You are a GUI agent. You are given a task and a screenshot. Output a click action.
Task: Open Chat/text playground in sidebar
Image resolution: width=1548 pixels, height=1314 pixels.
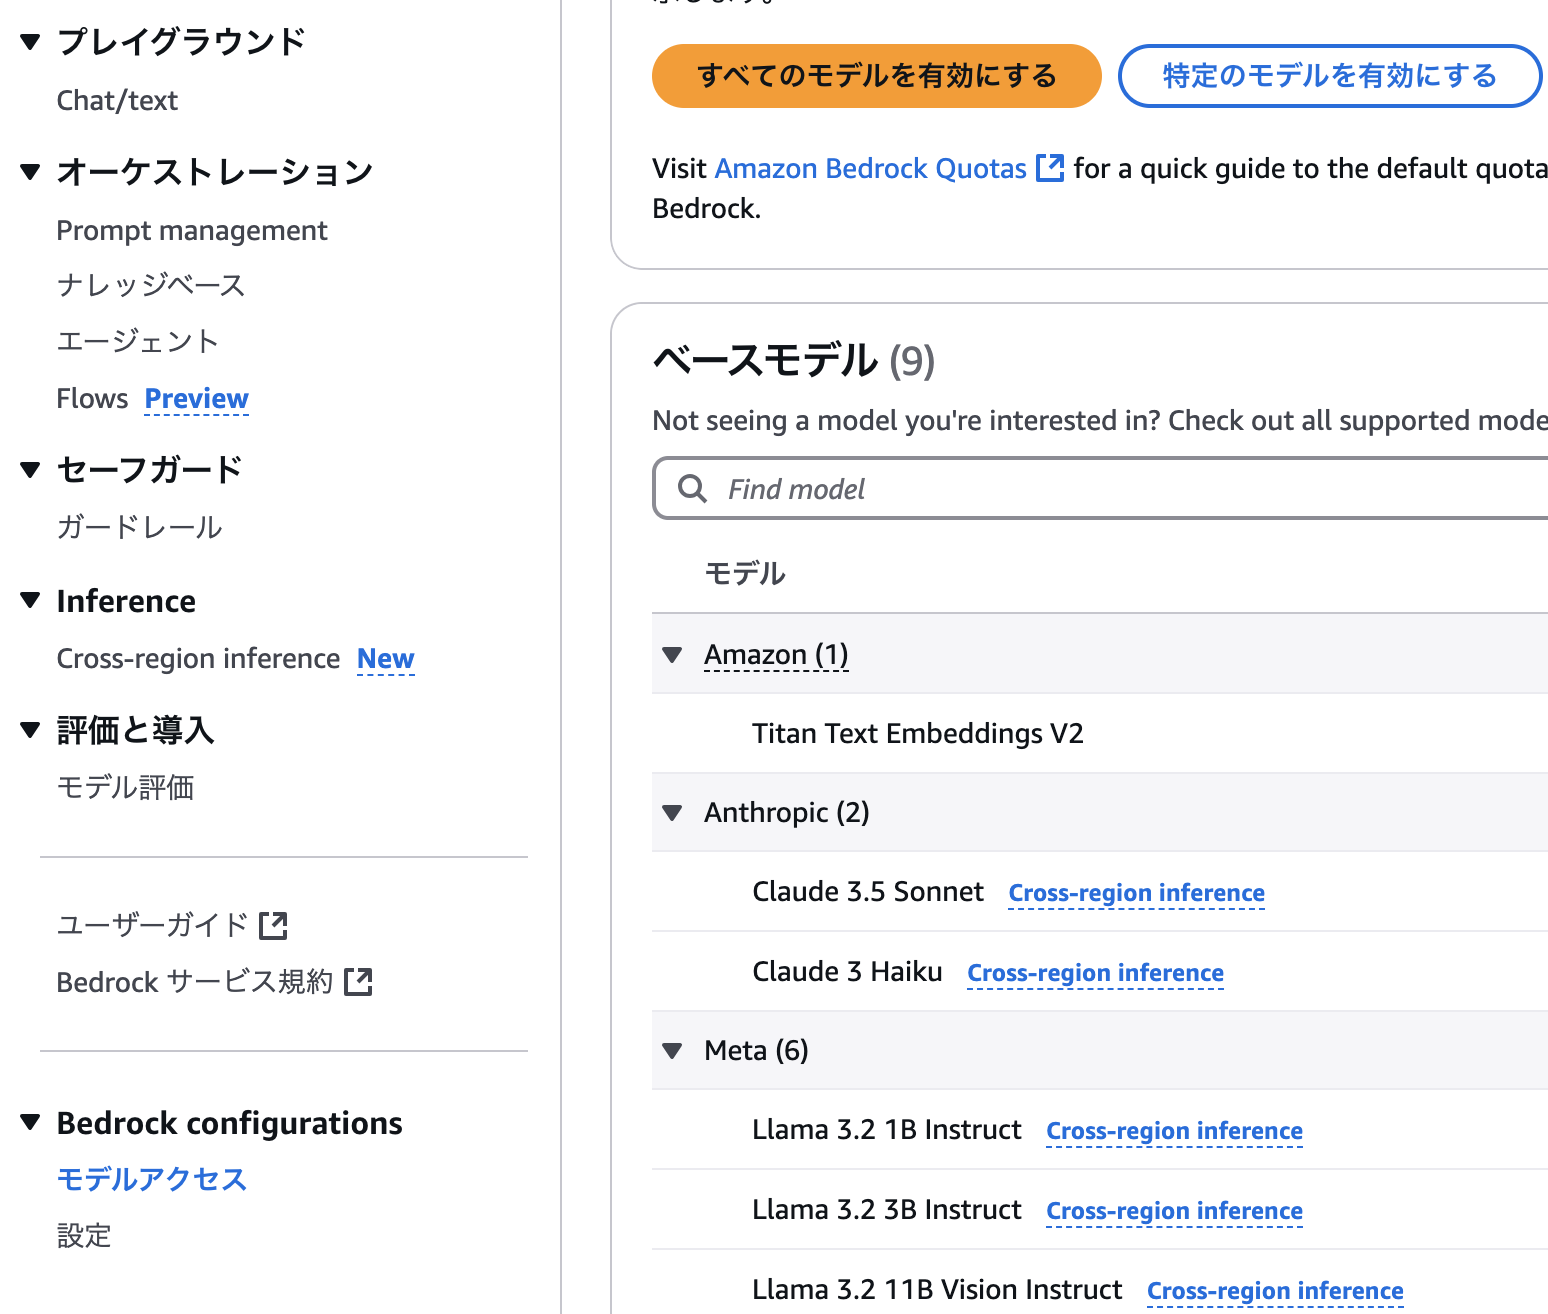click(x=117, y=101)
